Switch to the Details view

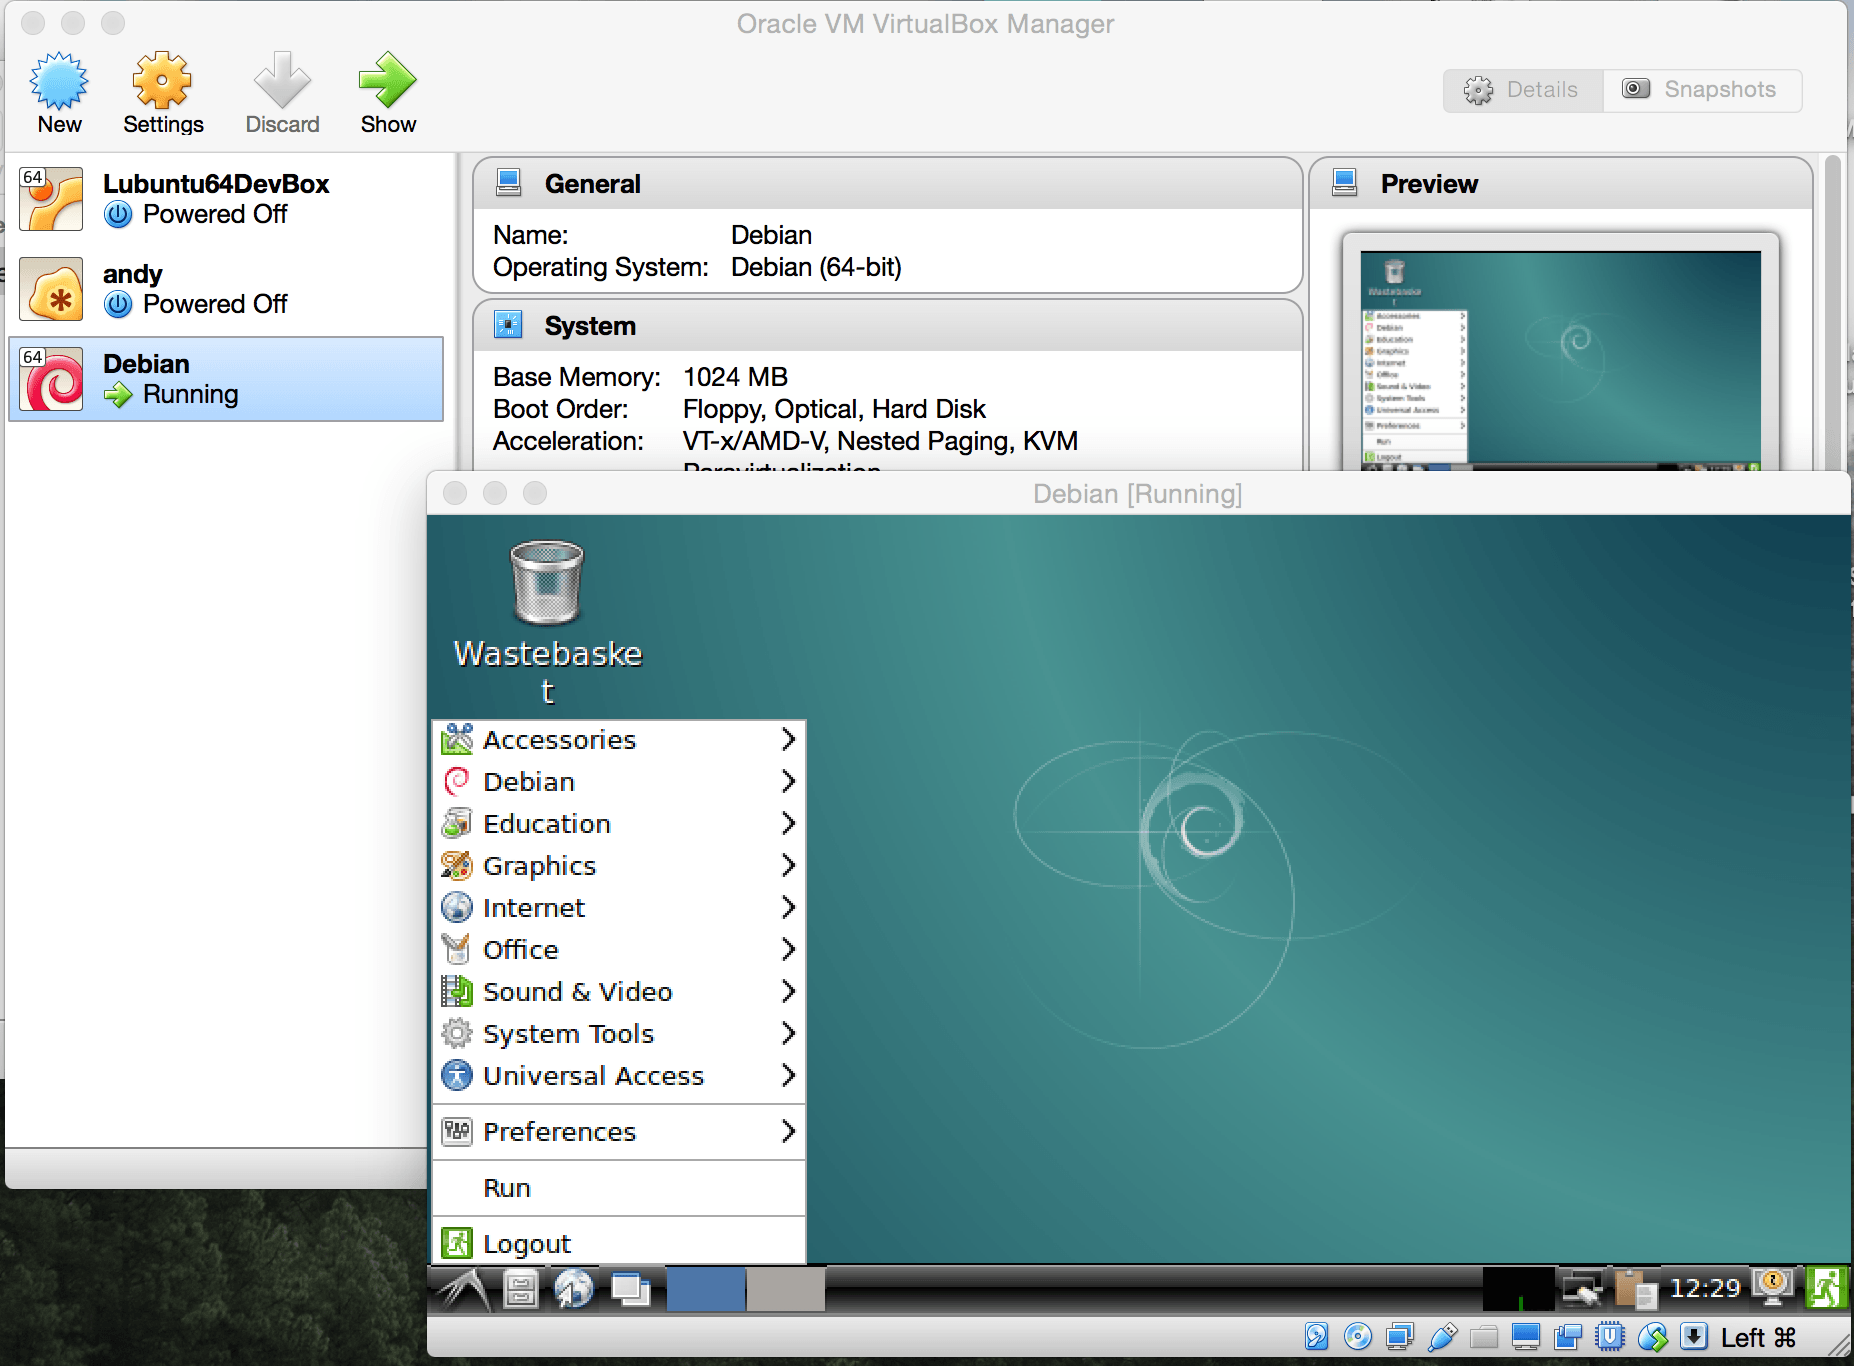1523,90
